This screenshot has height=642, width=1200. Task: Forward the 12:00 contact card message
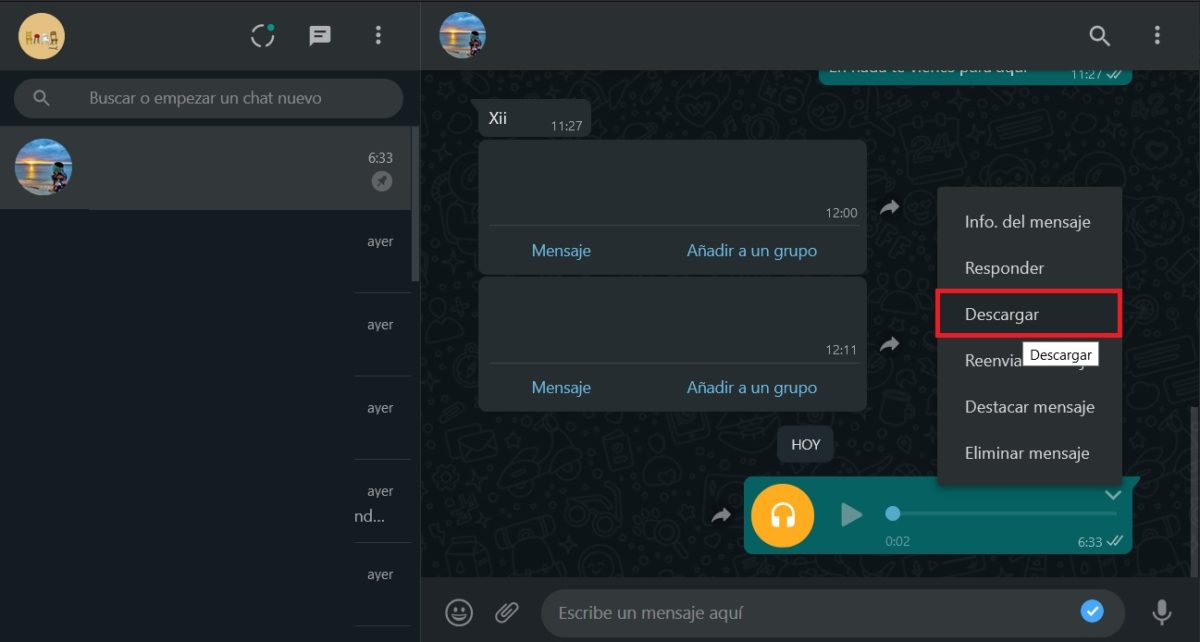point(889,208)
